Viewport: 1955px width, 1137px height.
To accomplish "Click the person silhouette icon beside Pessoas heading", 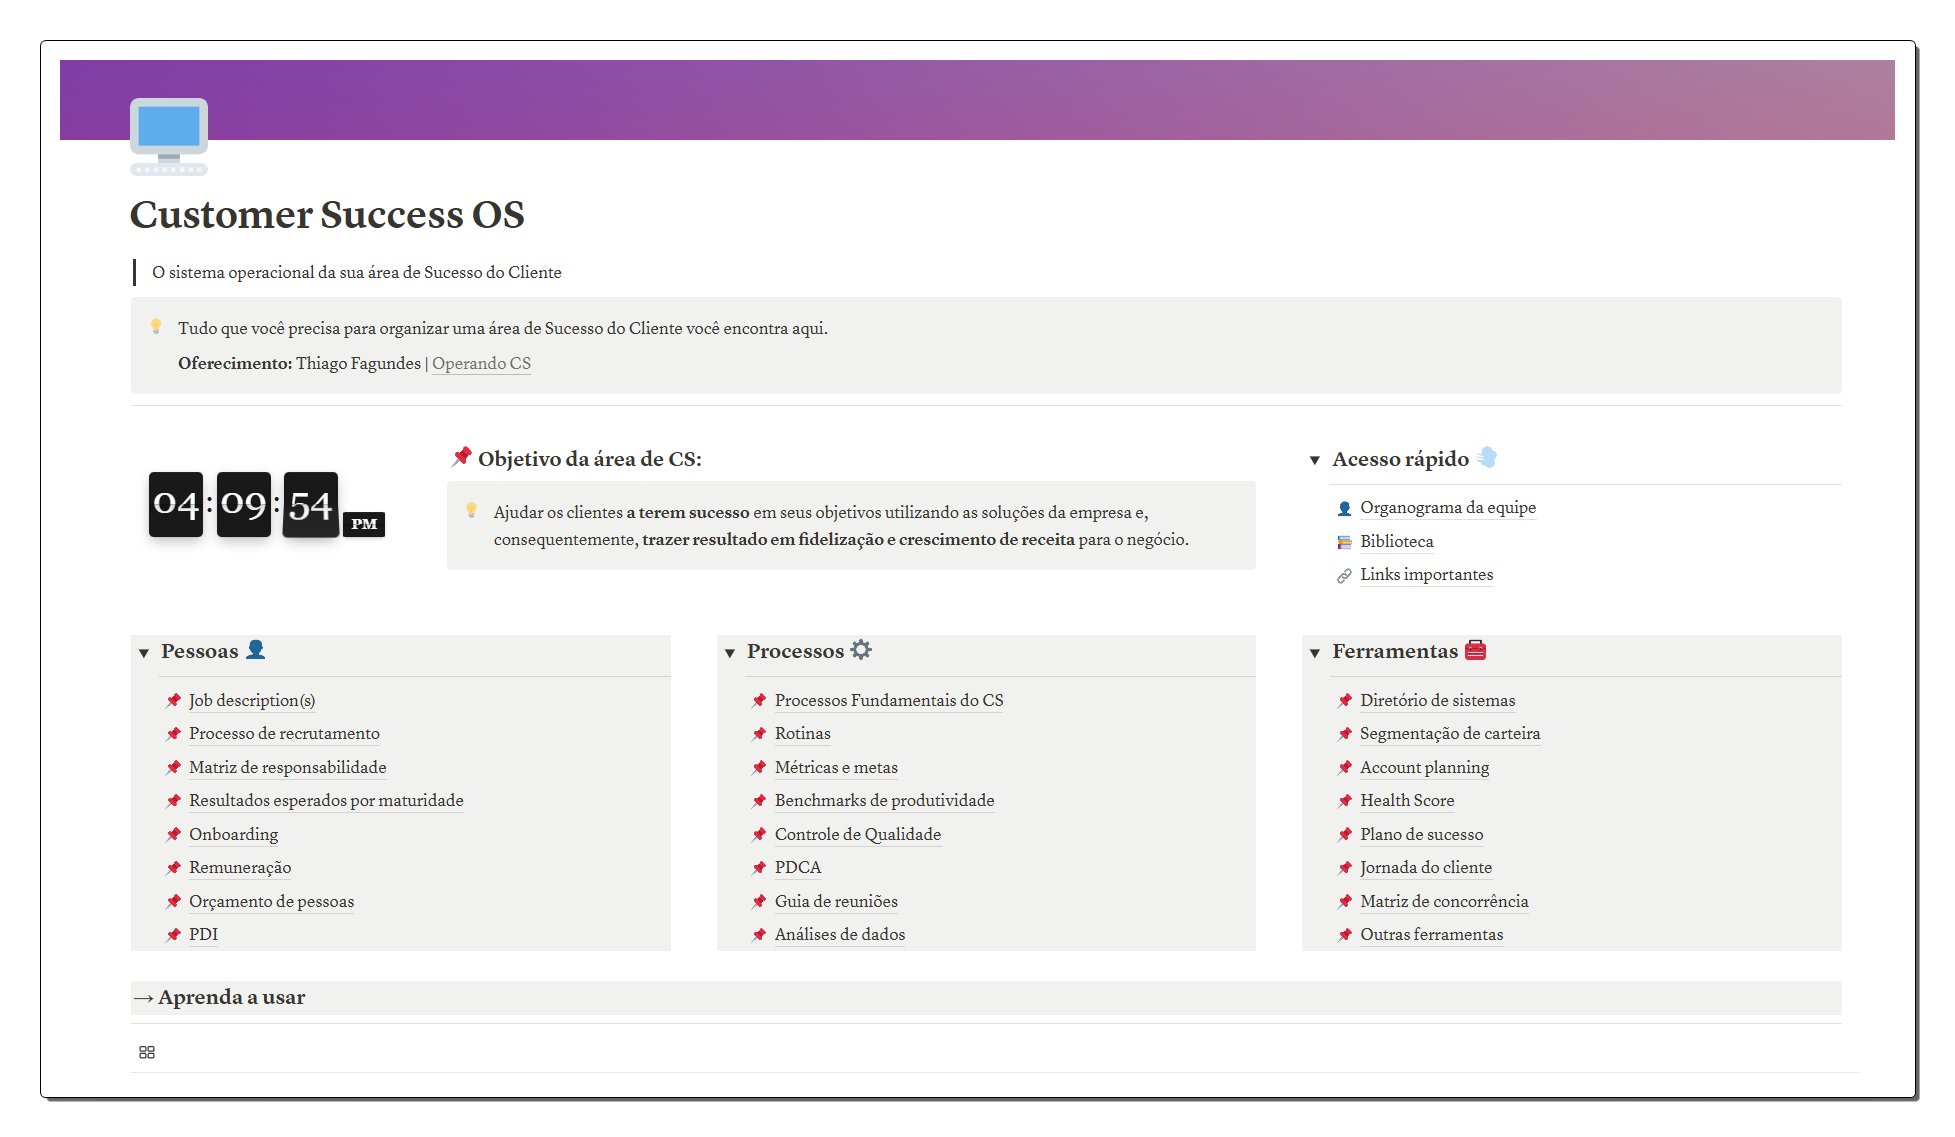I will [256, 650].
